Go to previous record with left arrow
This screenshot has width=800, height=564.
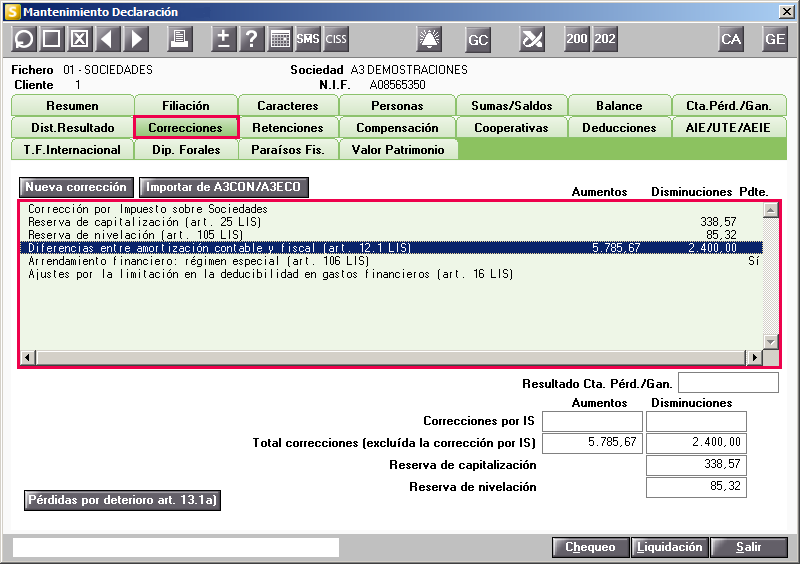(x=107, y=39)
